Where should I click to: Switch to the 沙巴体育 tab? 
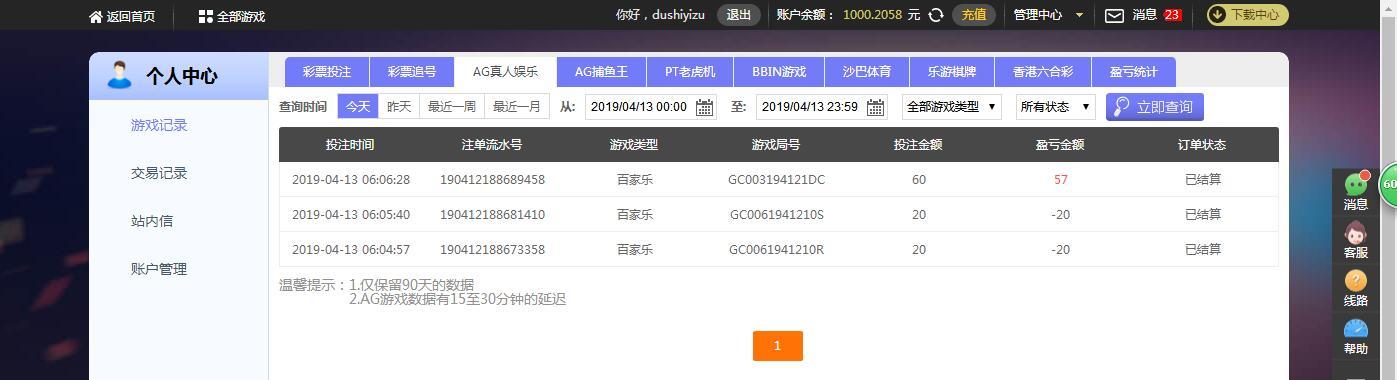pos(867,72)
